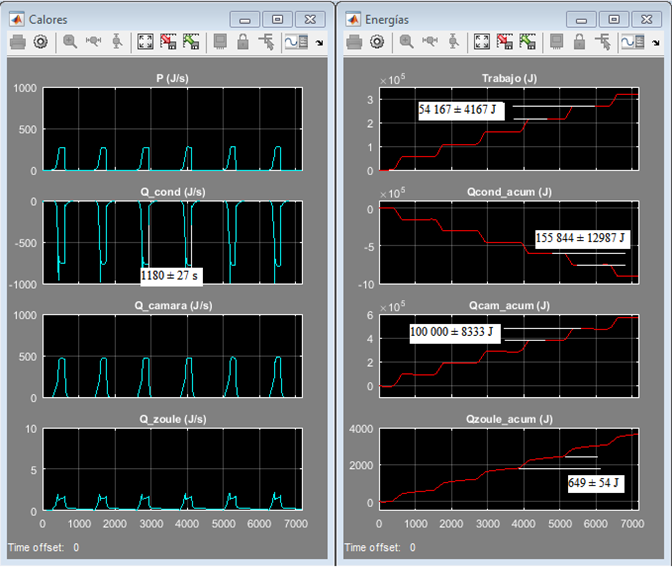Open Parameters gear in Energías scope
672x569 pixels.
pyautogui.click(x=377, y=42)
